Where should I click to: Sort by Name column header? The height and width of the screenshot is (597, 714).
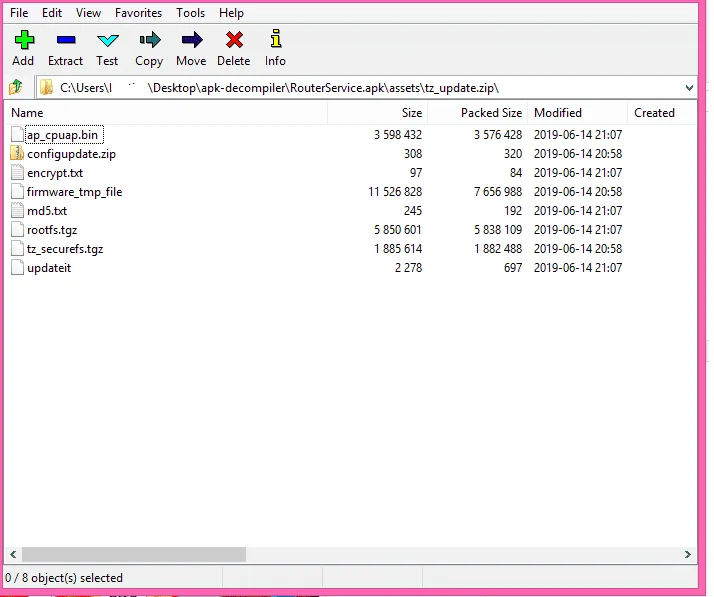click(166, 113)
